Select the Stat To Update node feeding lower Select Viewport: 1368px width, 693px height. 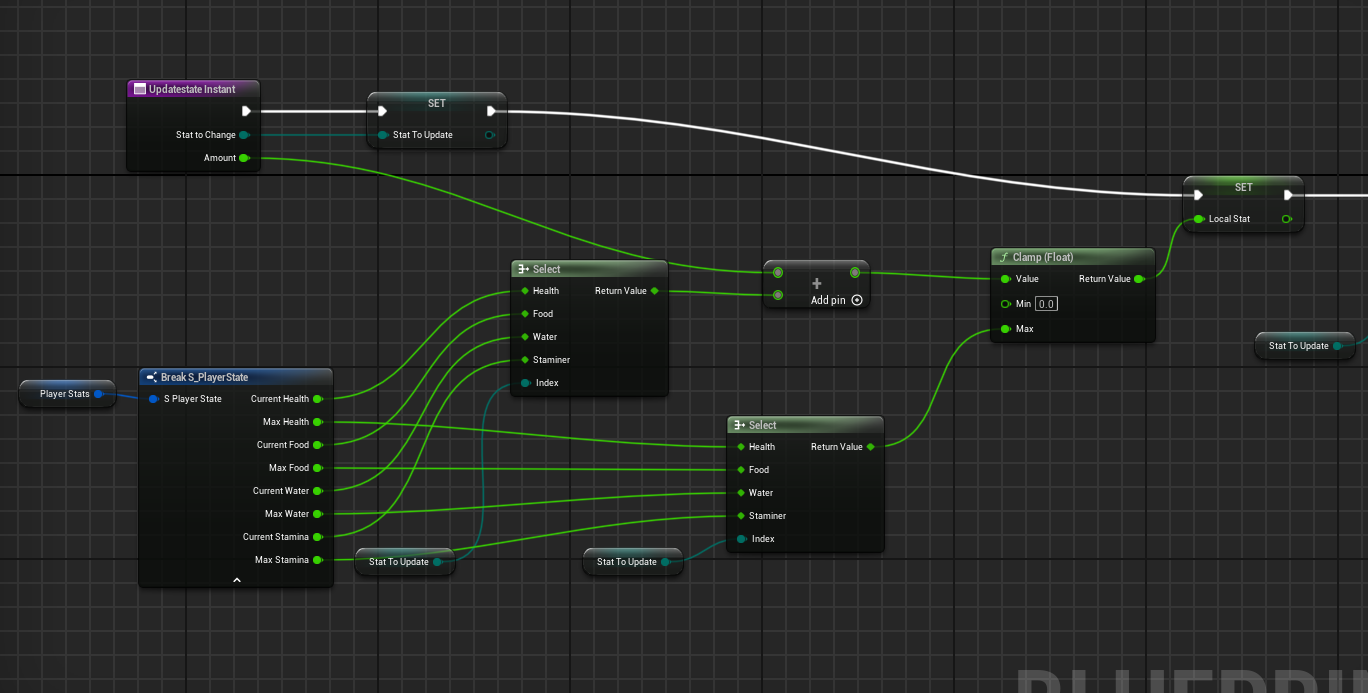pyautogui.click(x=634, y=562)
